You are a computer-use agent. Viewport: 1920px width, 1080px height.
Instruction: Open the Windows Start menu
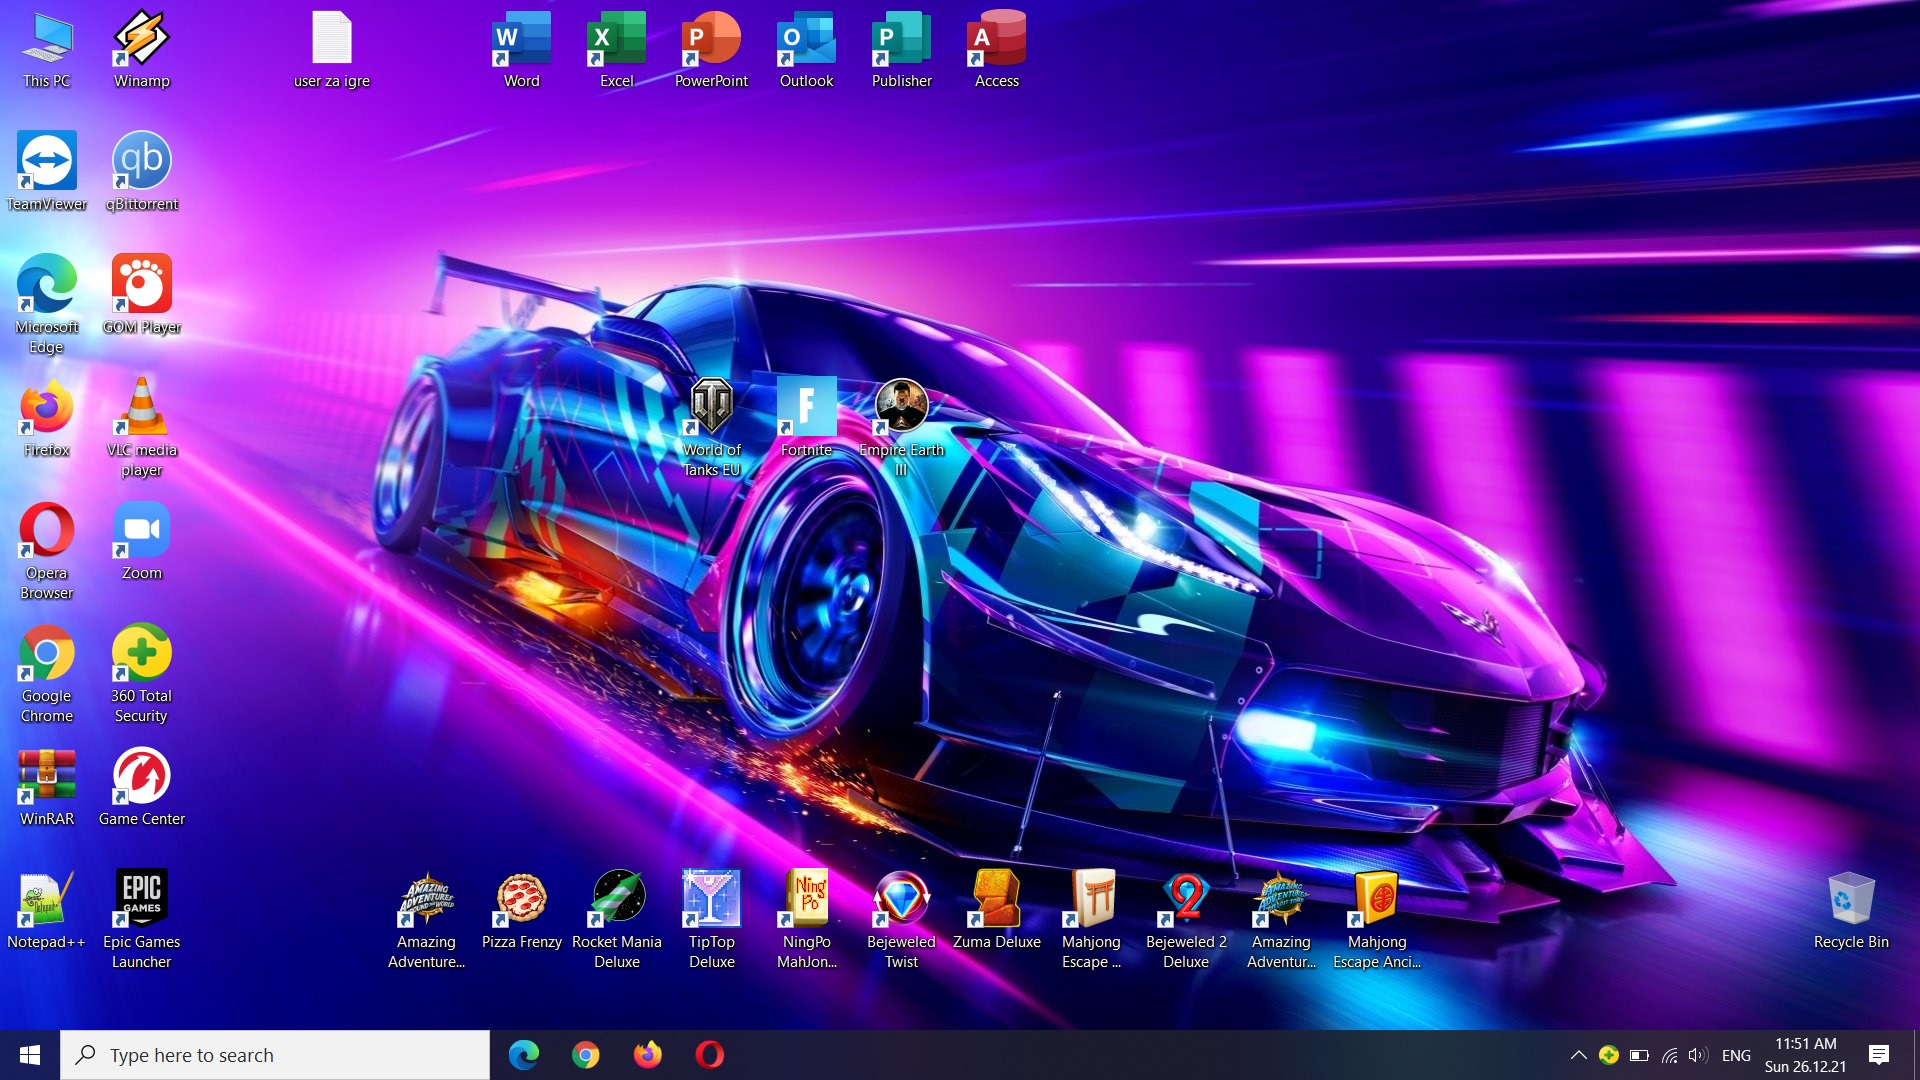(x=30, y=1055)
